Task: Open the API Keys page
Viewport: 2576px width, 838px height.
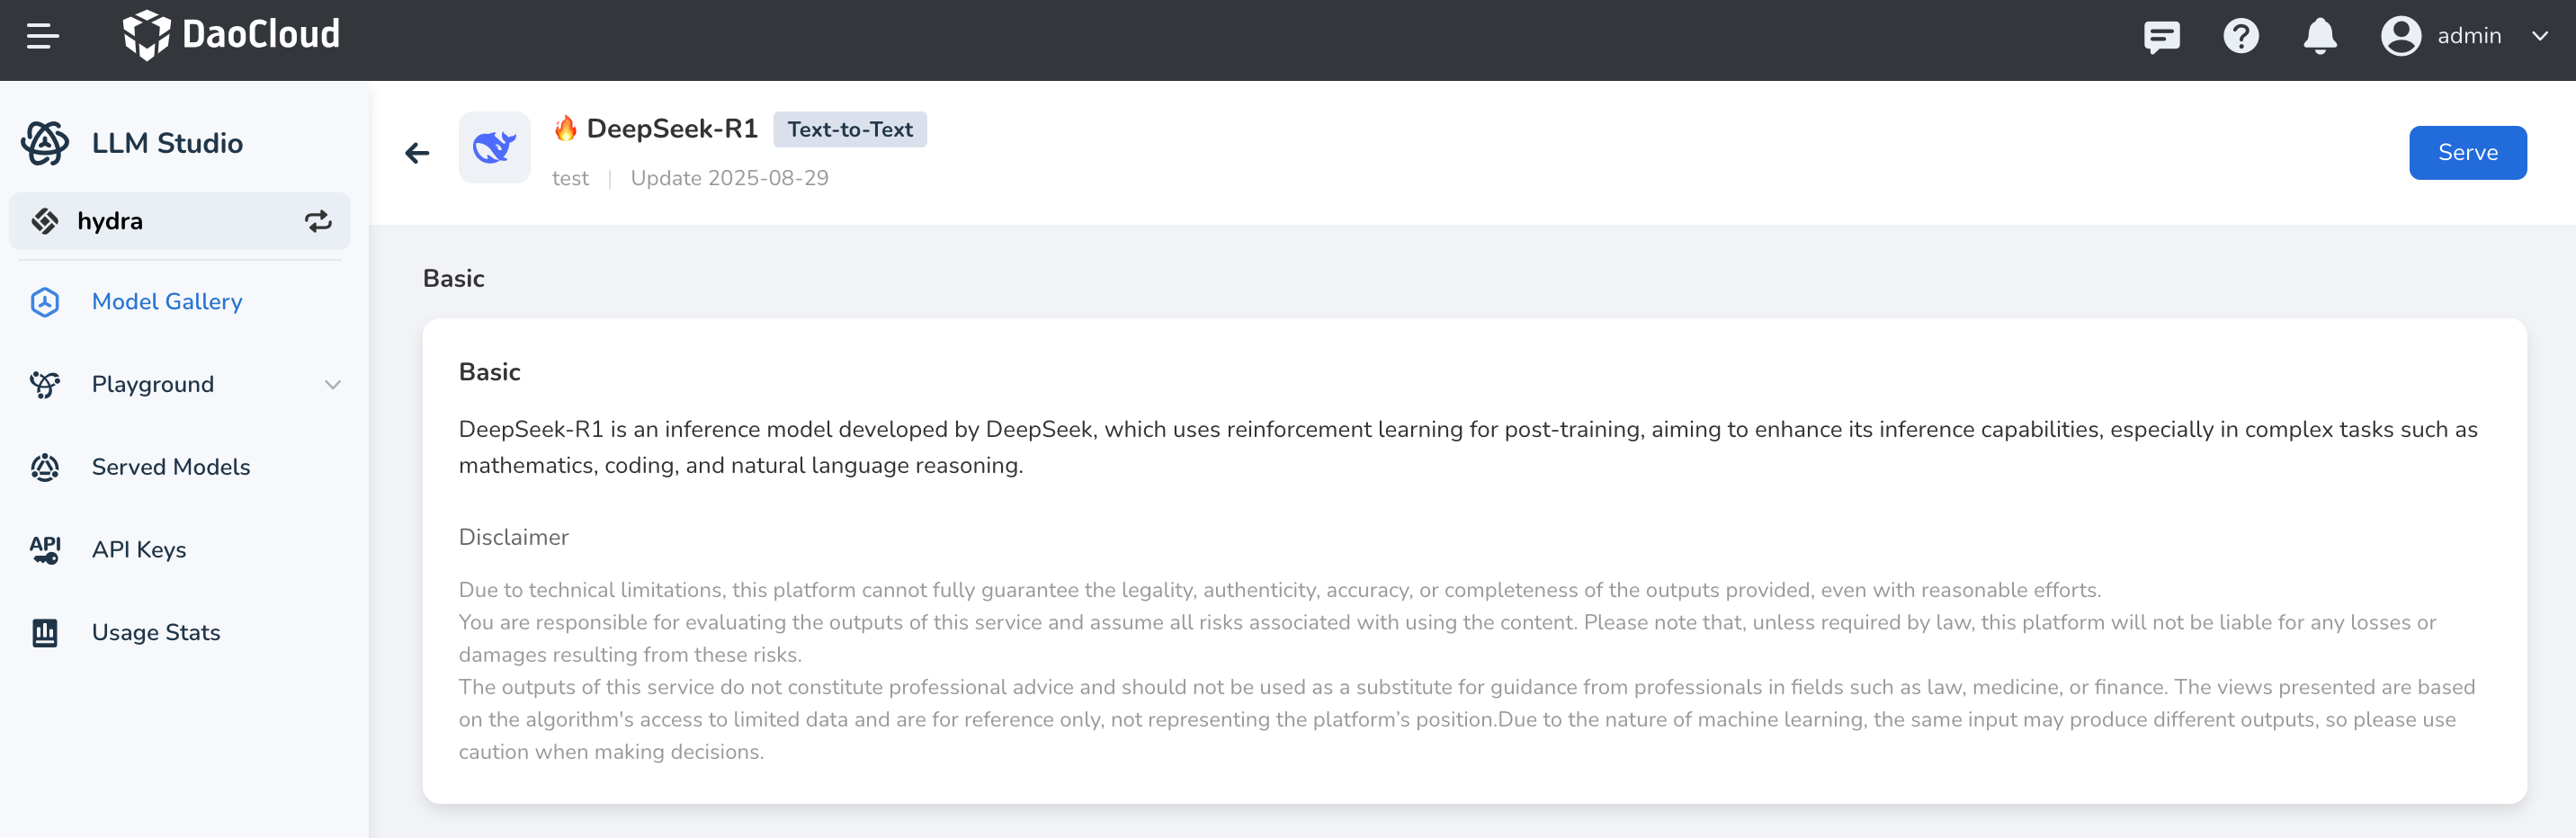Action: tap(139, 550)
